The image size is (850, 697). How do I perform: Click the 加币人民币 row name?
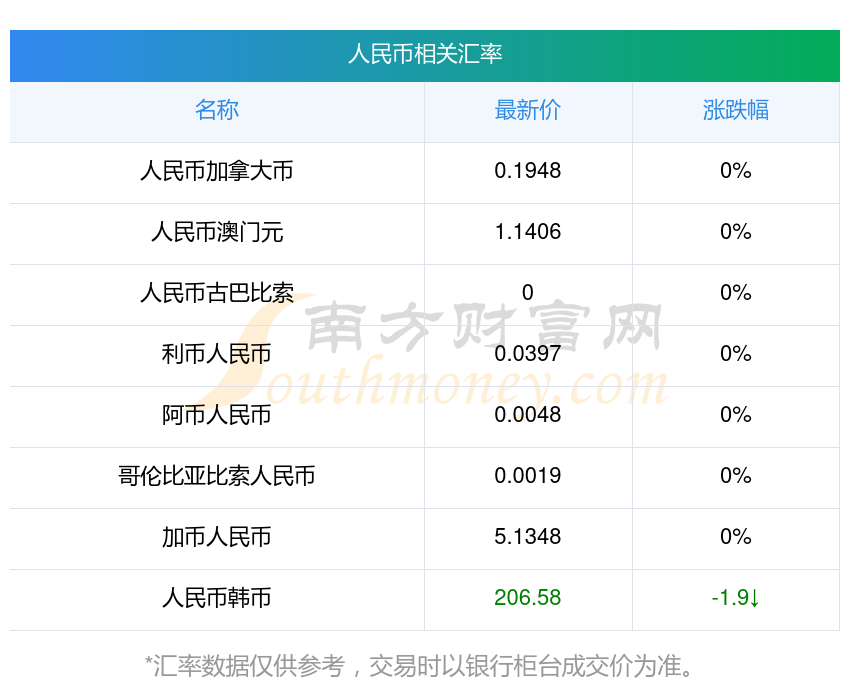pos(217,537)
